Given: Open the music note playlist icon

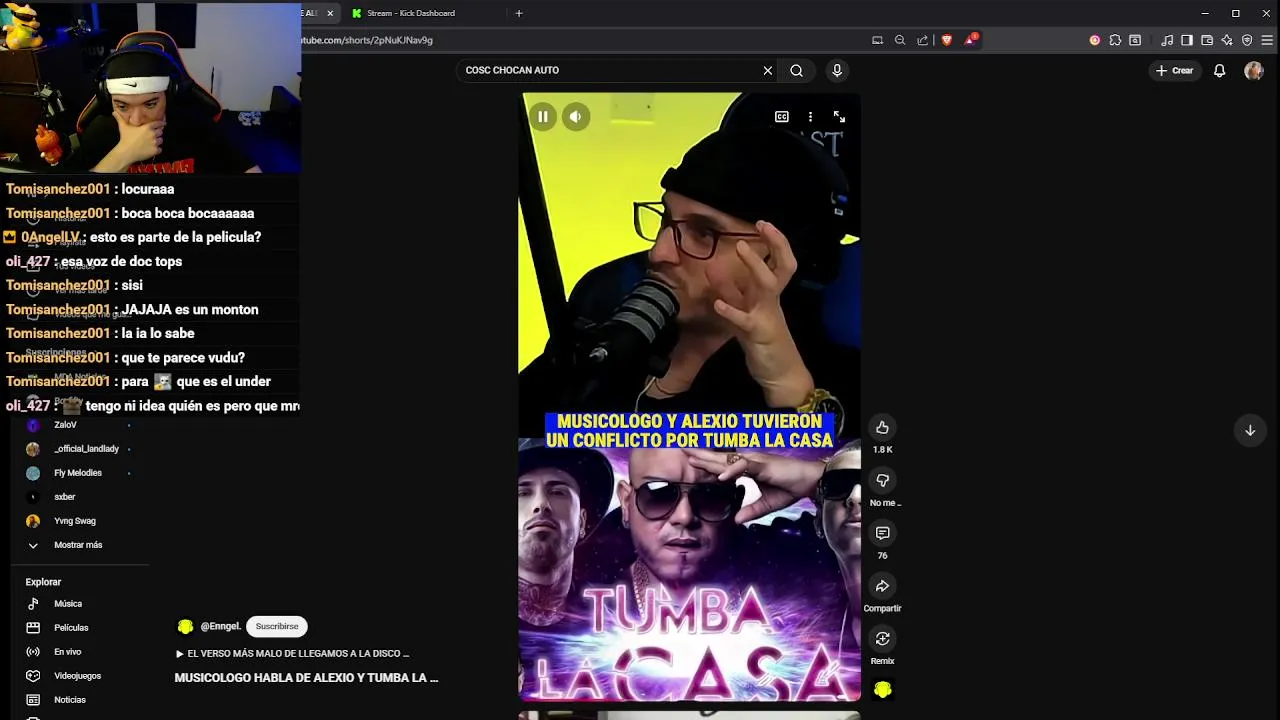Looking at the screenshot, I should tap(1167, 40).
